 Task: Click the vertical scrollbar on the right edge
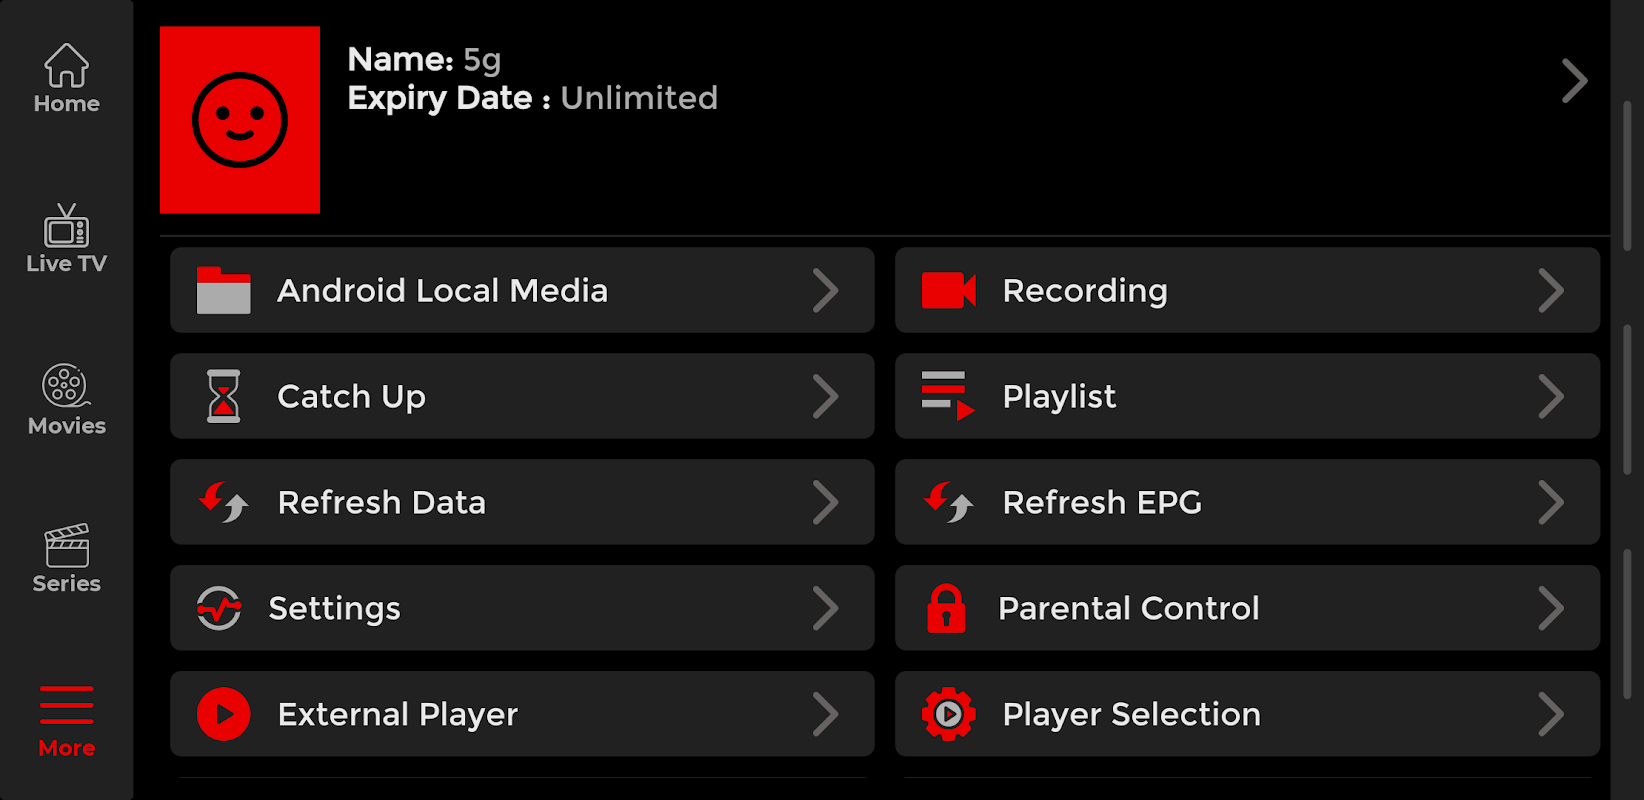[1627, 400]
